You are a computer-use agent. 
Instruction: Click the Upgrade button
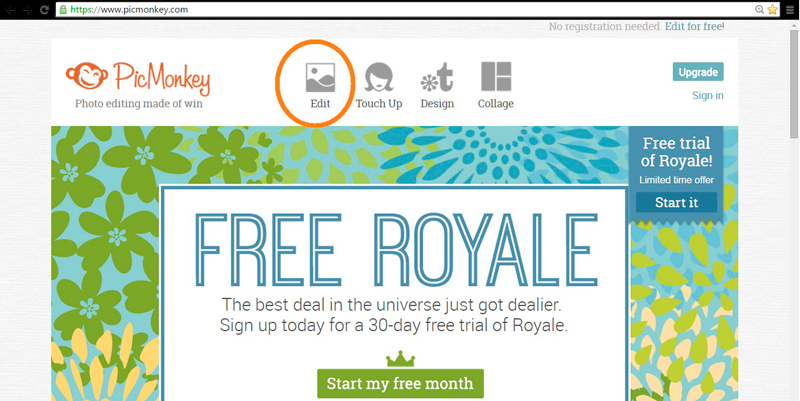pyautogui.click(x=698, y=72)
